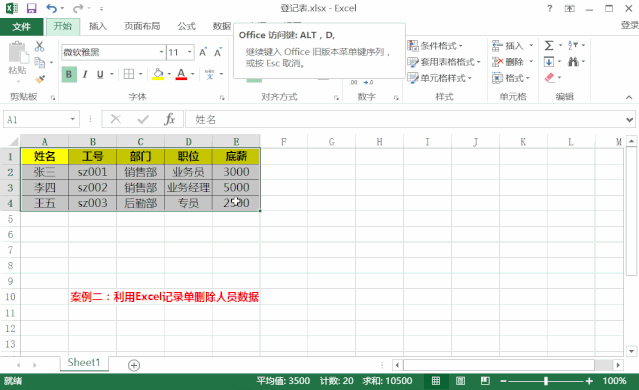Click the 100% zoom level text

pos(614,381)
